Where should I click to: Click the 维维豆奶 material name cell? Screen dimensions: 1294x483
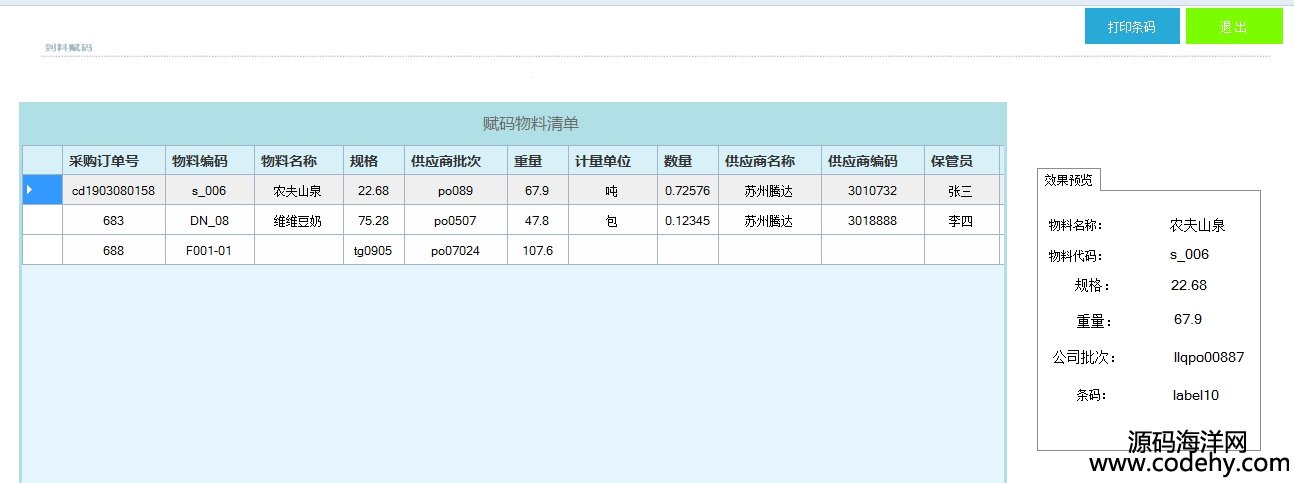[x=298, y=221]
